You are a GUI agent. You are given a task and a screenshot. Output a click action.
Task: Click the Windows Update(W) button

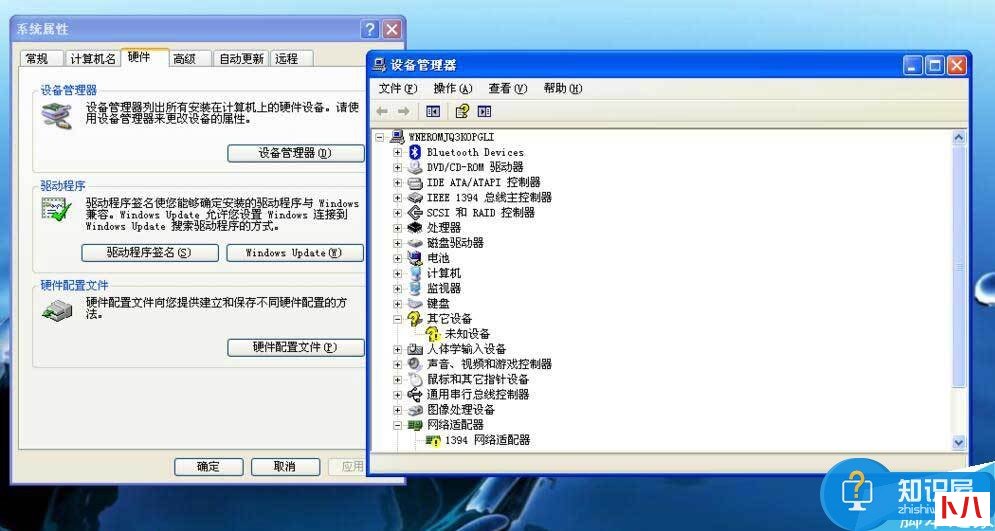click(295, 252)
